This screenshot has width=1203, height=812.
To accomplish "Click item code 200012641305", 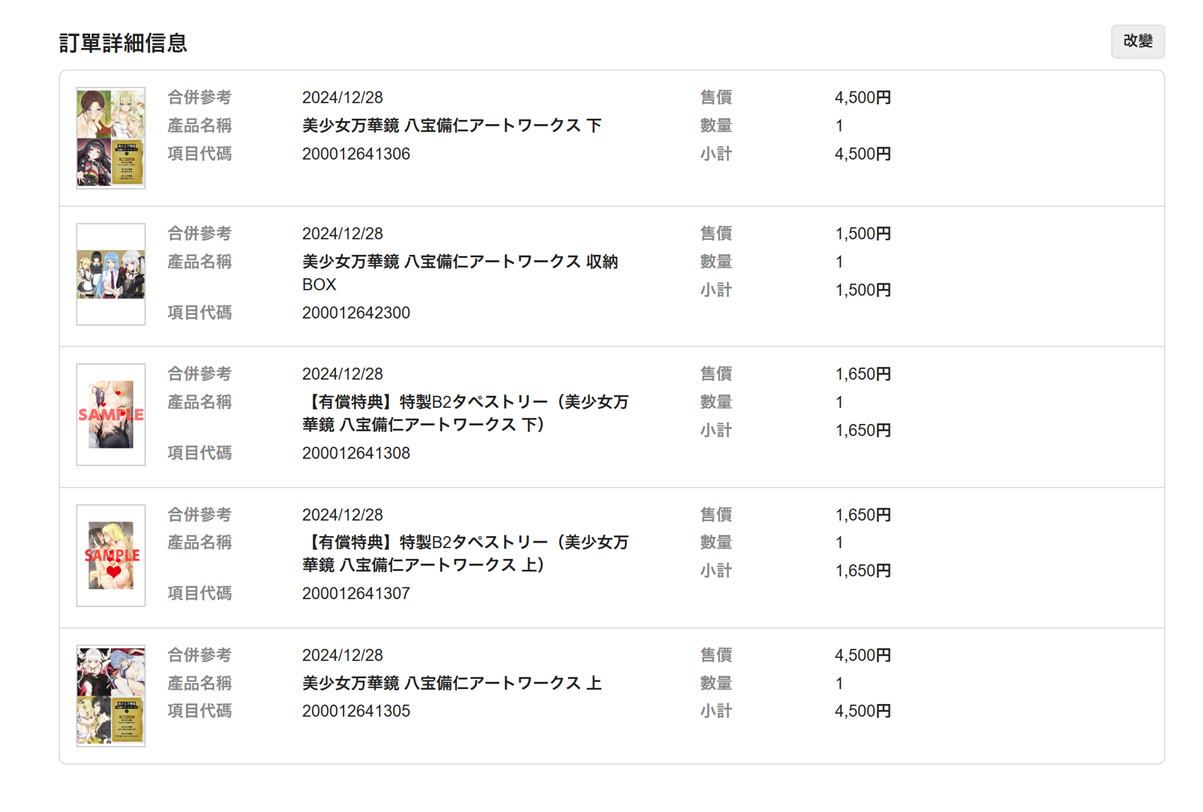I will click(x=356, y=711).
